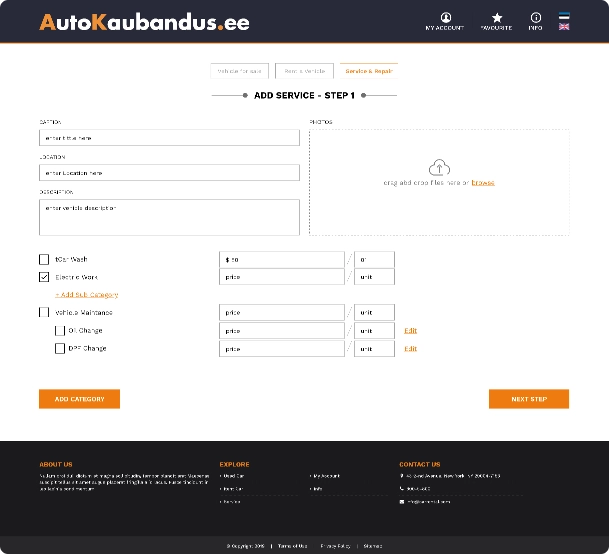This screenshot has height=554, width=609.
Task: Click the DPF Change unit field
Action: coord(374,348)
